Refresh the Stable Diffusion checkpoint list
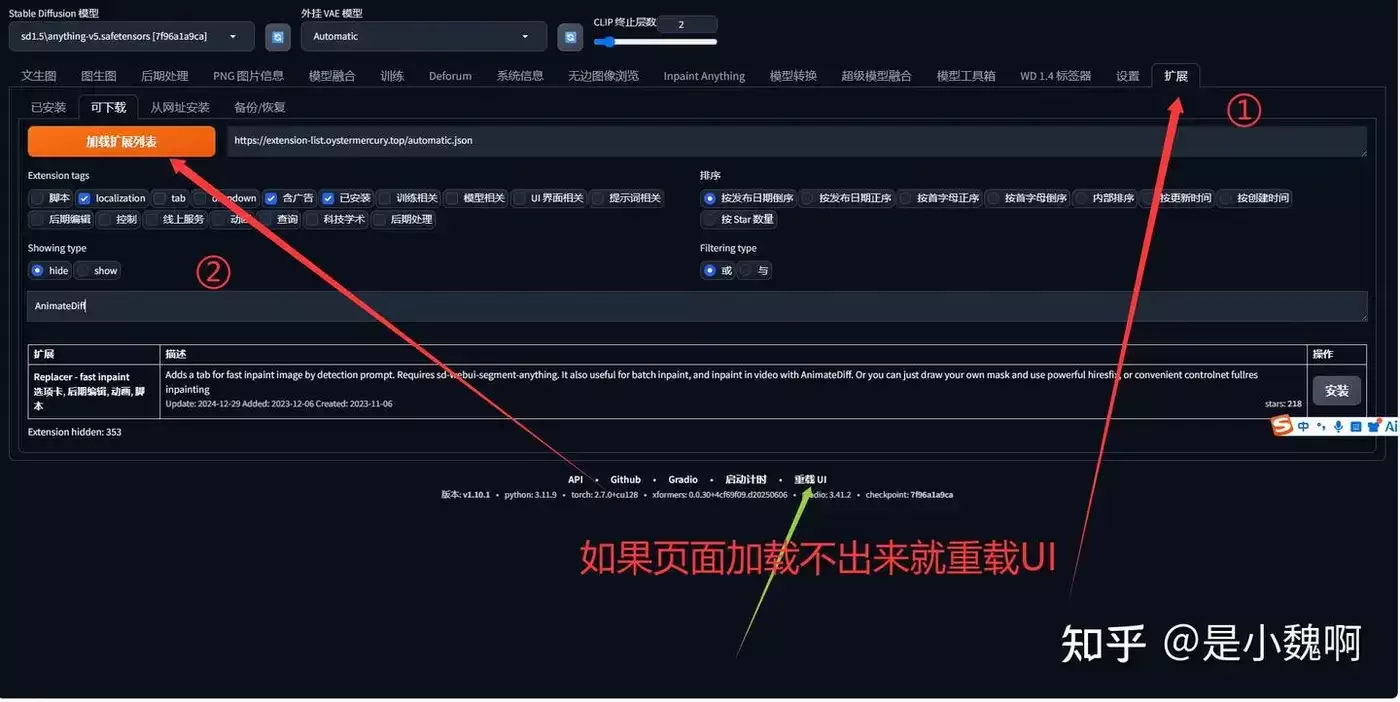 point(277,37)
